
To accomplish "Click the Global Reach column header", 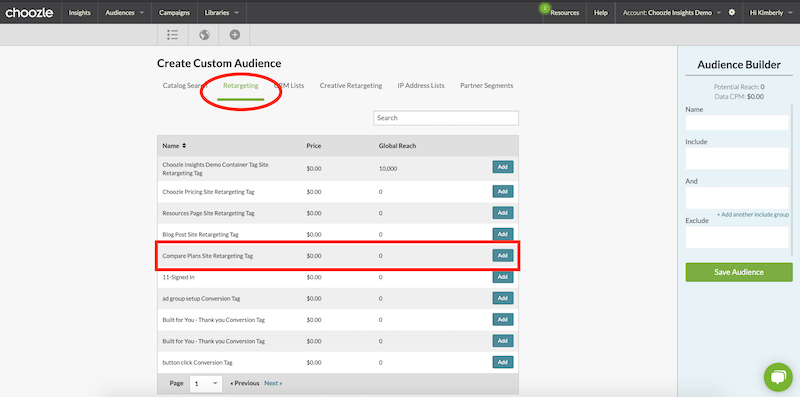I will (x=397, y=146).
